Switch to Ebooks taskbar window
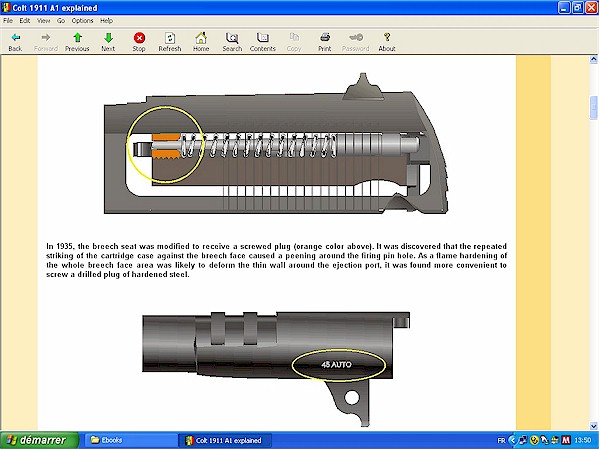The height and width of the screenshot is (450, 600). pyautogui.click(x=130, y=440)
